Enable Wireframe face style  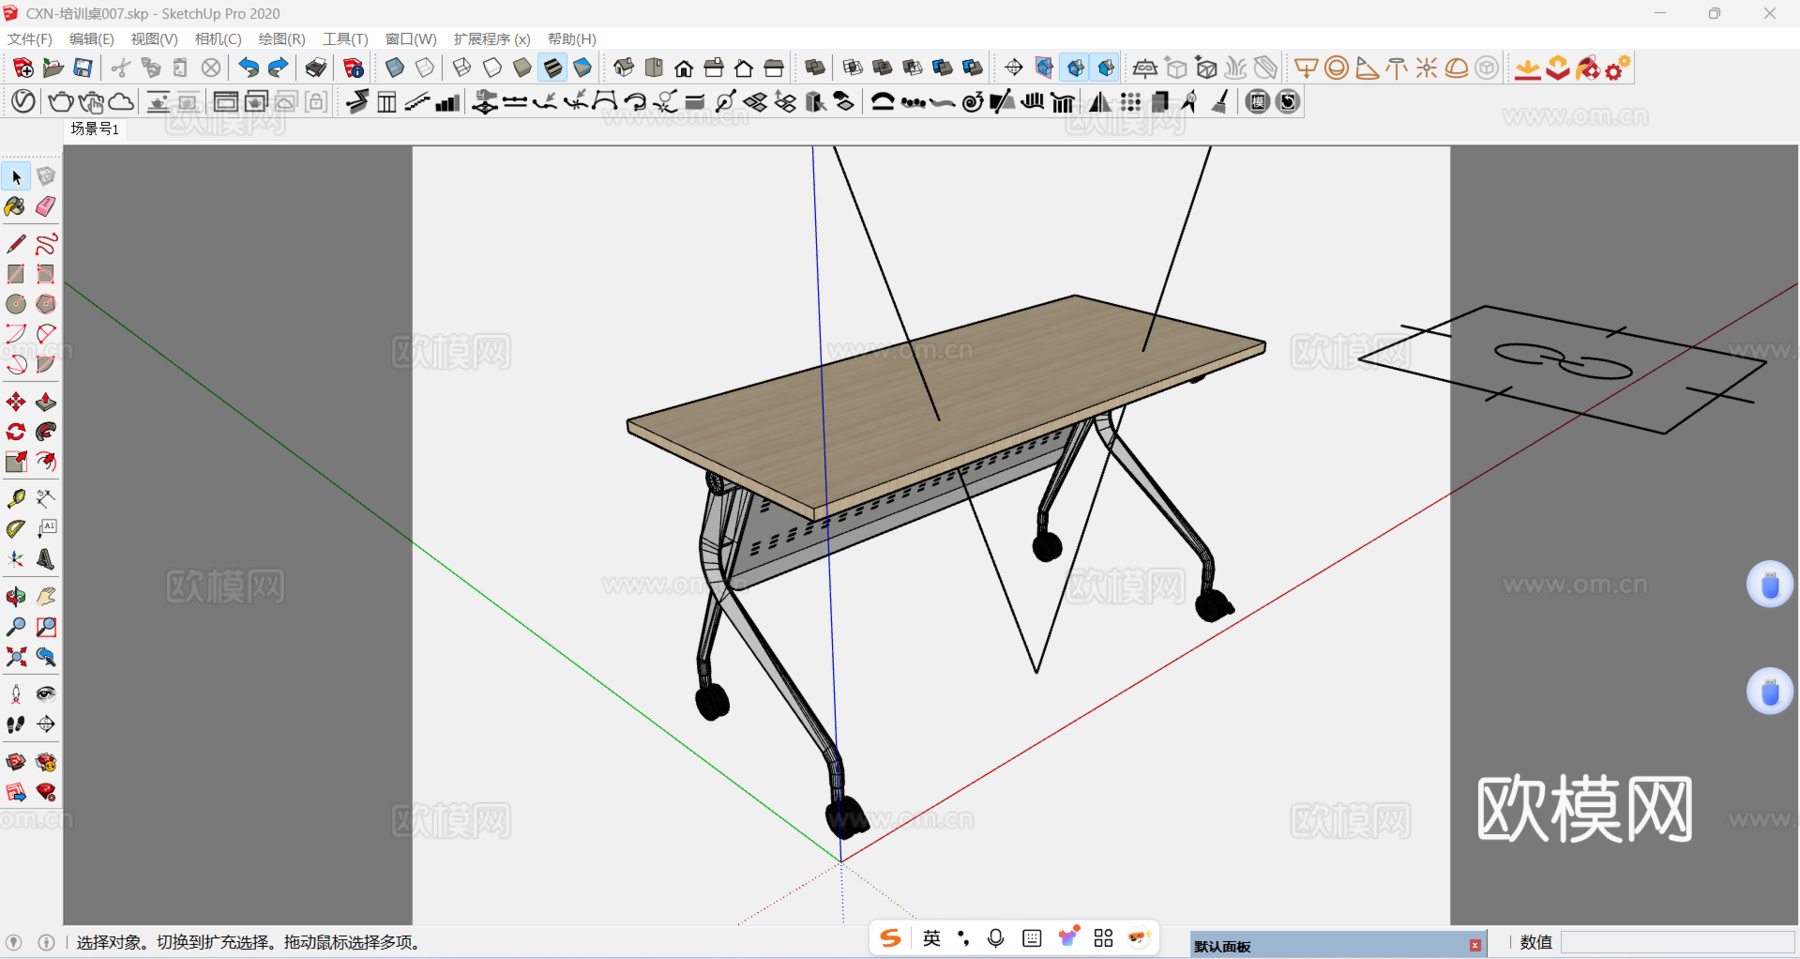[462, 68]
